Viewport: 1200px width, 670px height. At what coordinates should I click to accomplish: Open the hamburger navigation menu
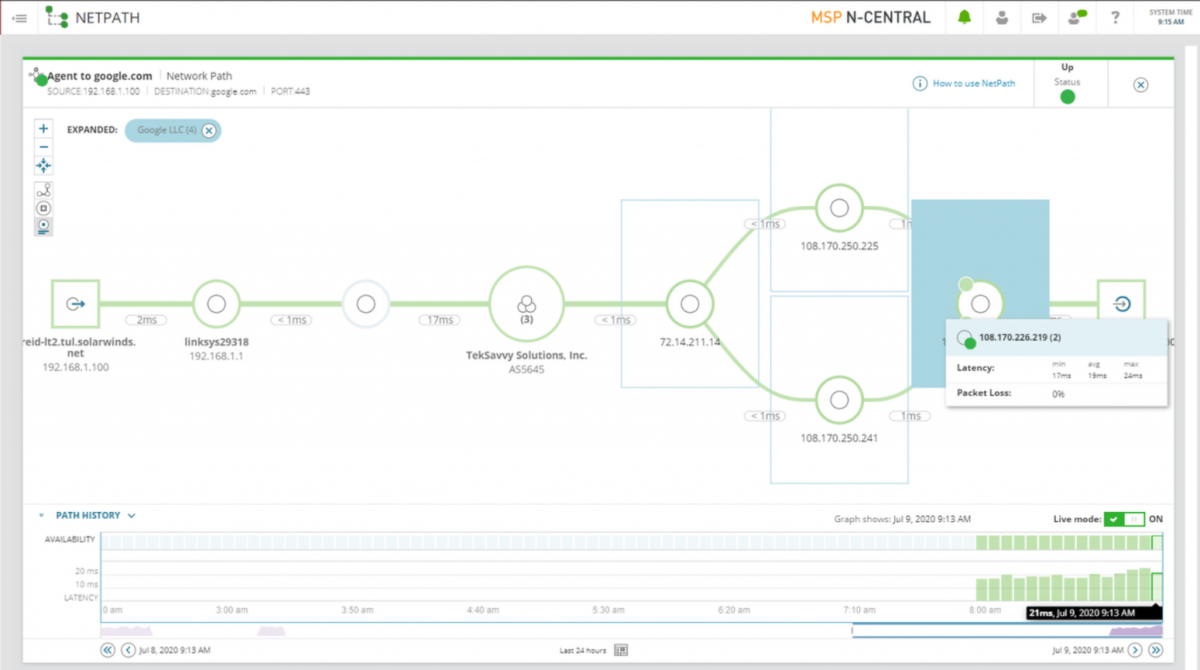pyautogui.click(x=19, y=18)
